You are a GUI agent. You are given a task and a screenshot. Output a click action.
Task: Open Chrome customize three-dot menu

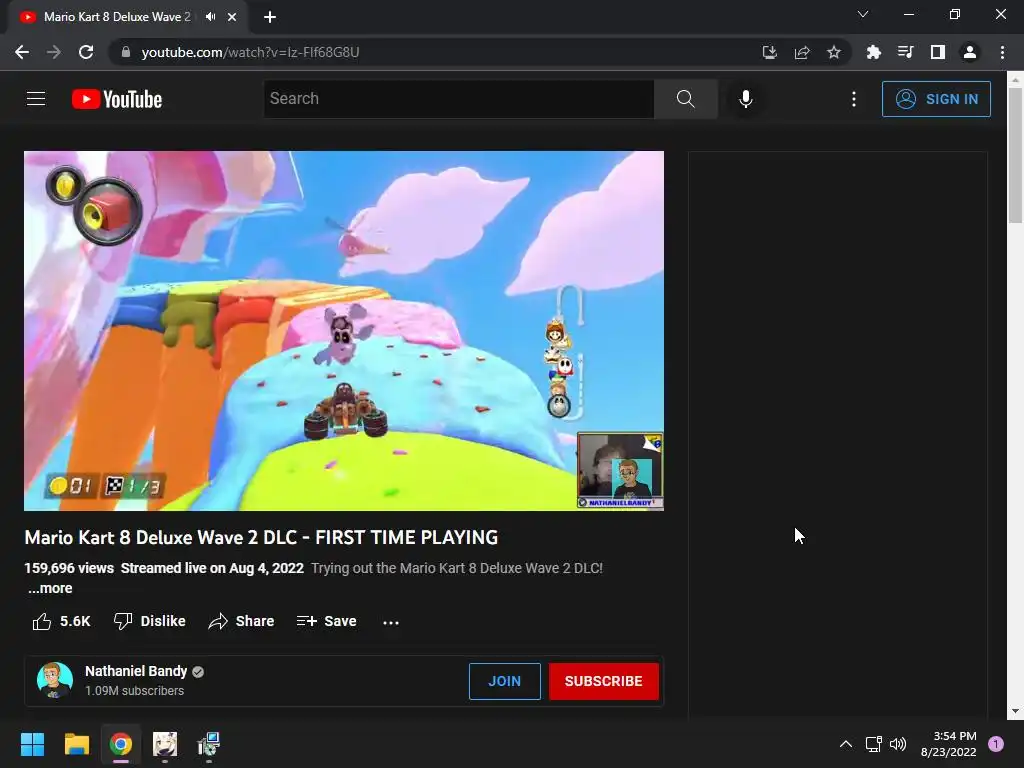point(1002,52)
